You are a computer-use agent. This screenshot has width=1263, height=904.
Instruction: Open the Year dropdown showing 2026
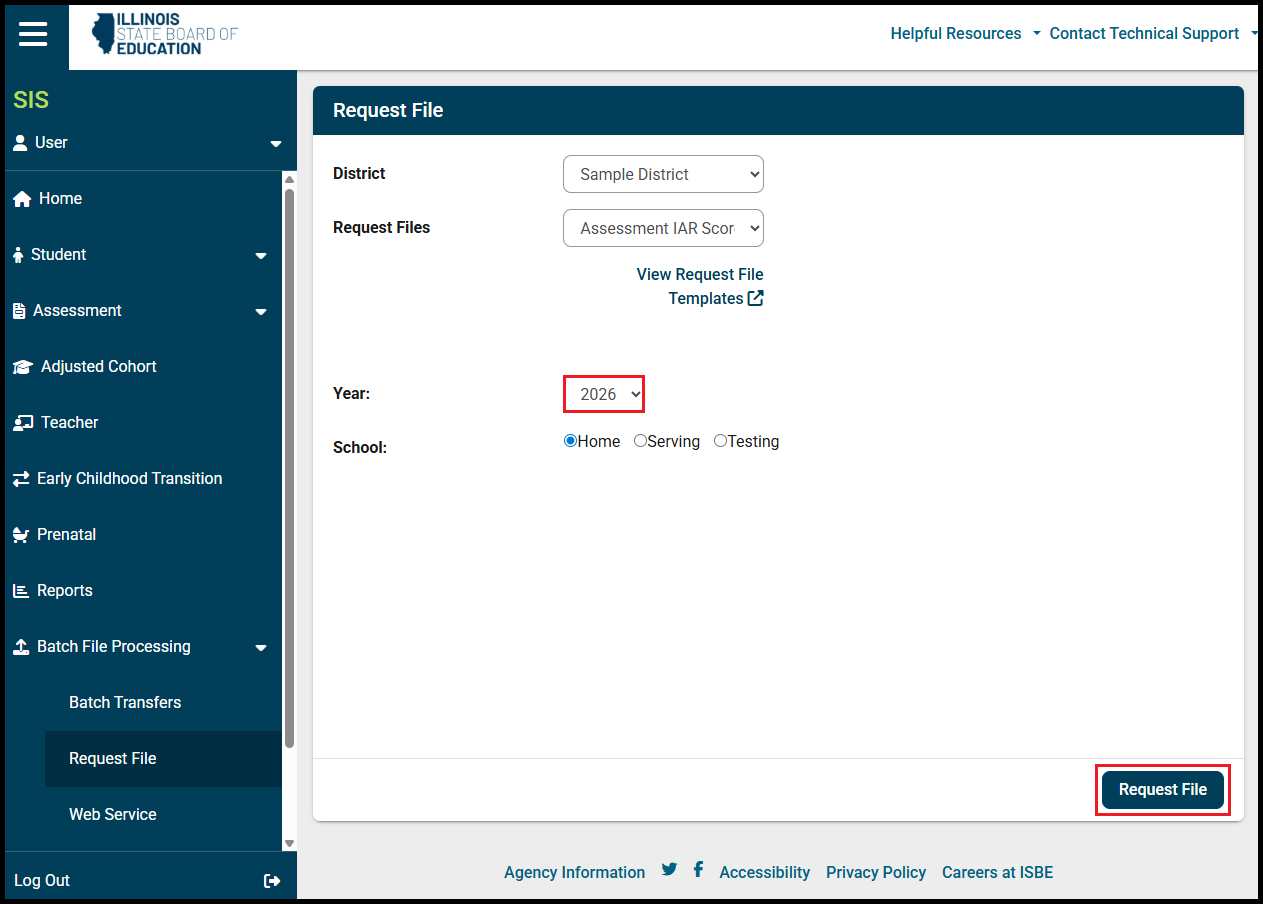[x=604, y=394]
